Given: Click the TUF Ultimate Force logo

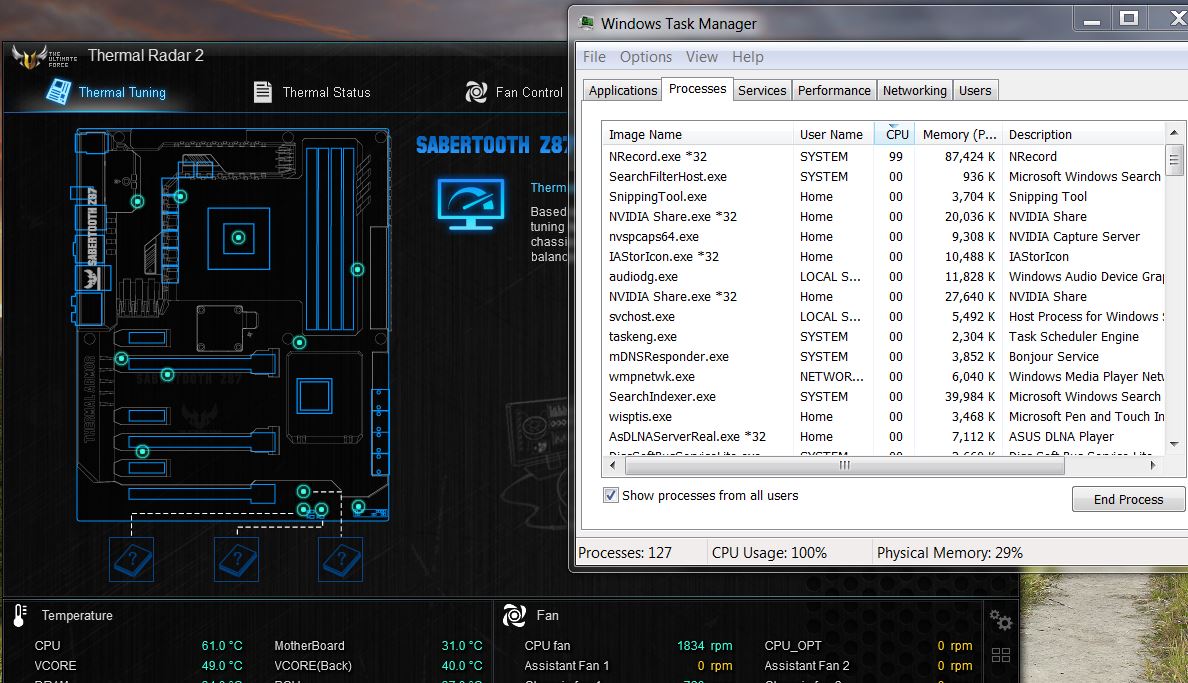Looking at the screenshot, I should (x=45, y=57).
